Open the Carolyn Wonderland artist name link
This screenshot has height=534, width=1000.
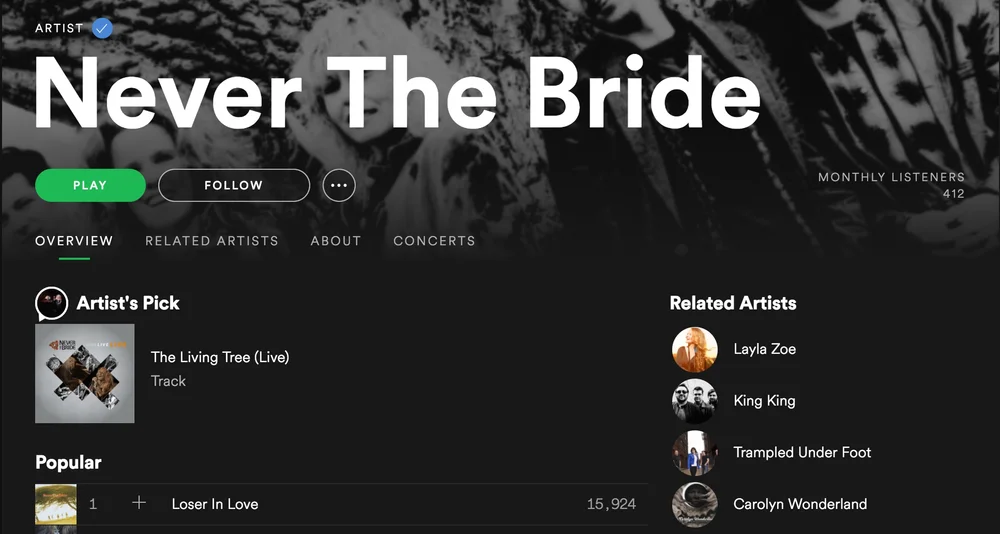[800, 504]
